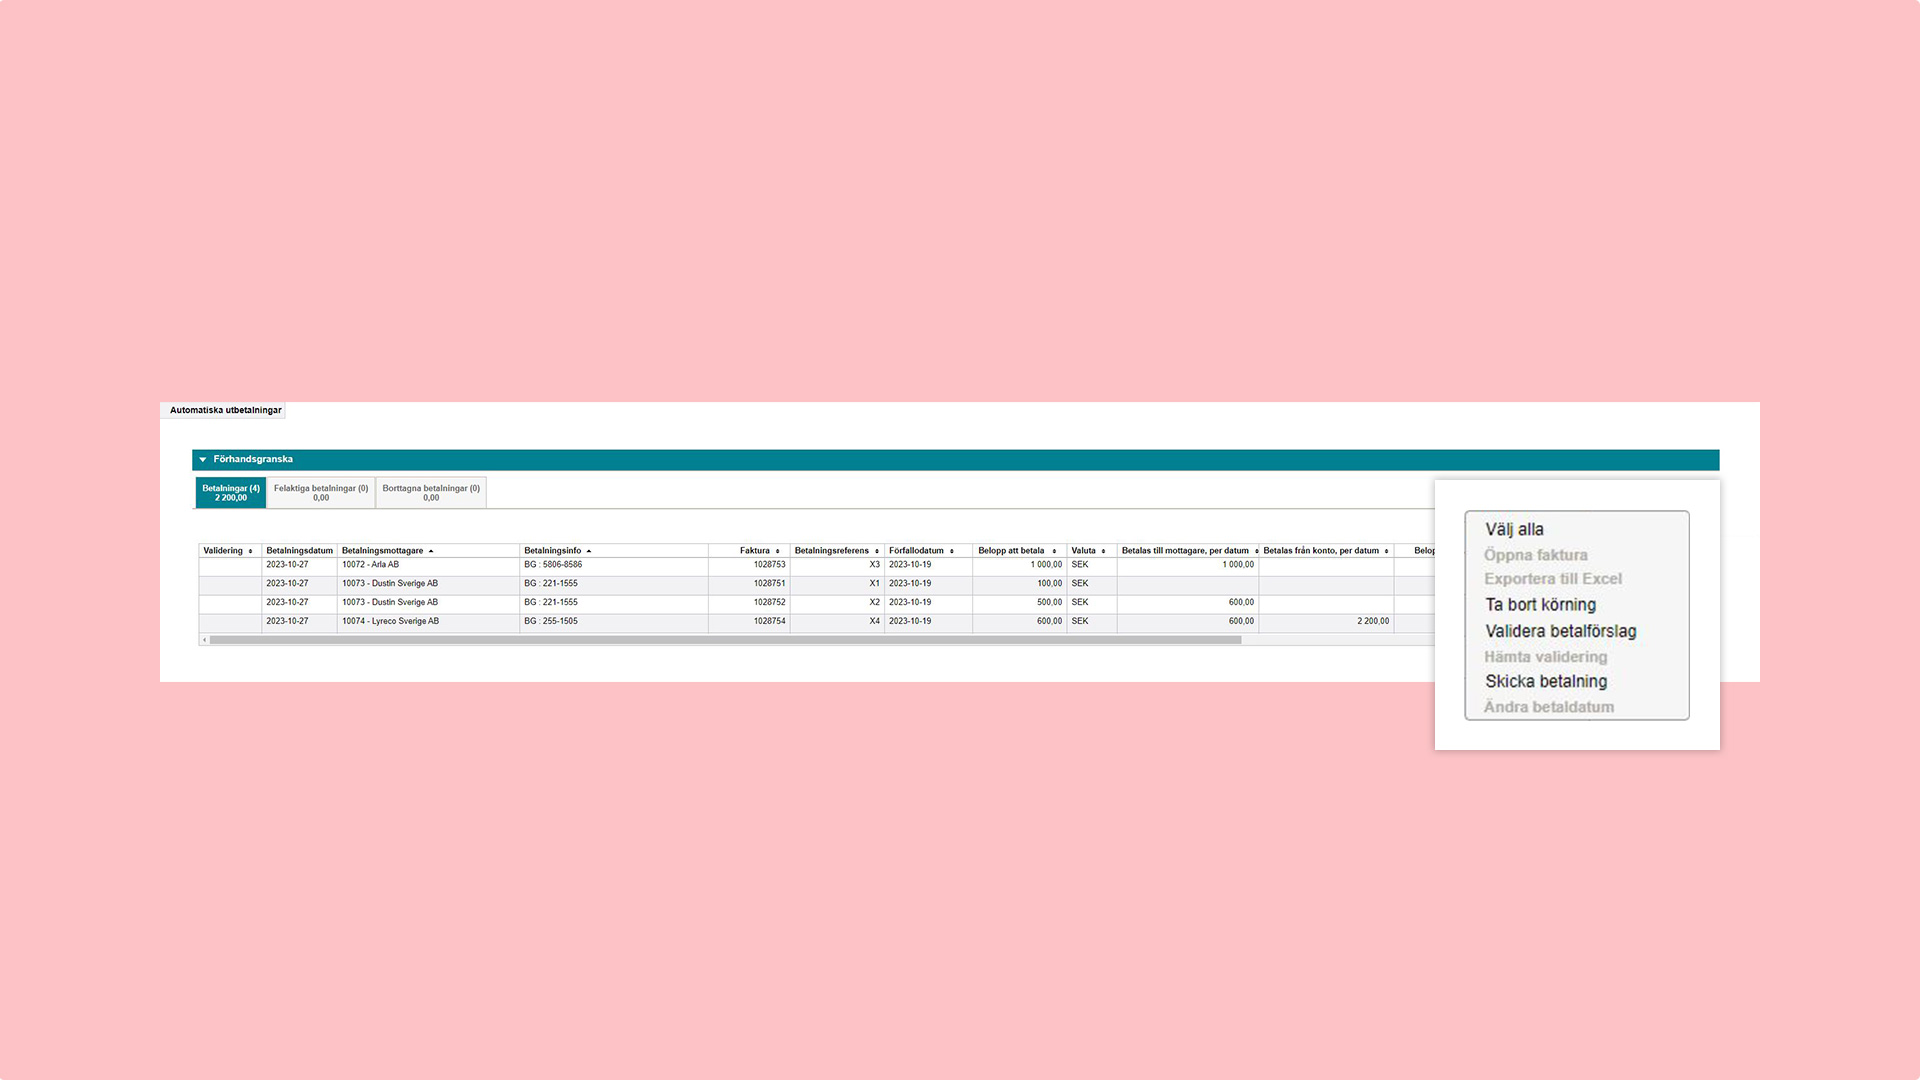Click the 500,00 amount cell
The width and height of the screenshot is (1920, 1080).
coord(1019,603)
